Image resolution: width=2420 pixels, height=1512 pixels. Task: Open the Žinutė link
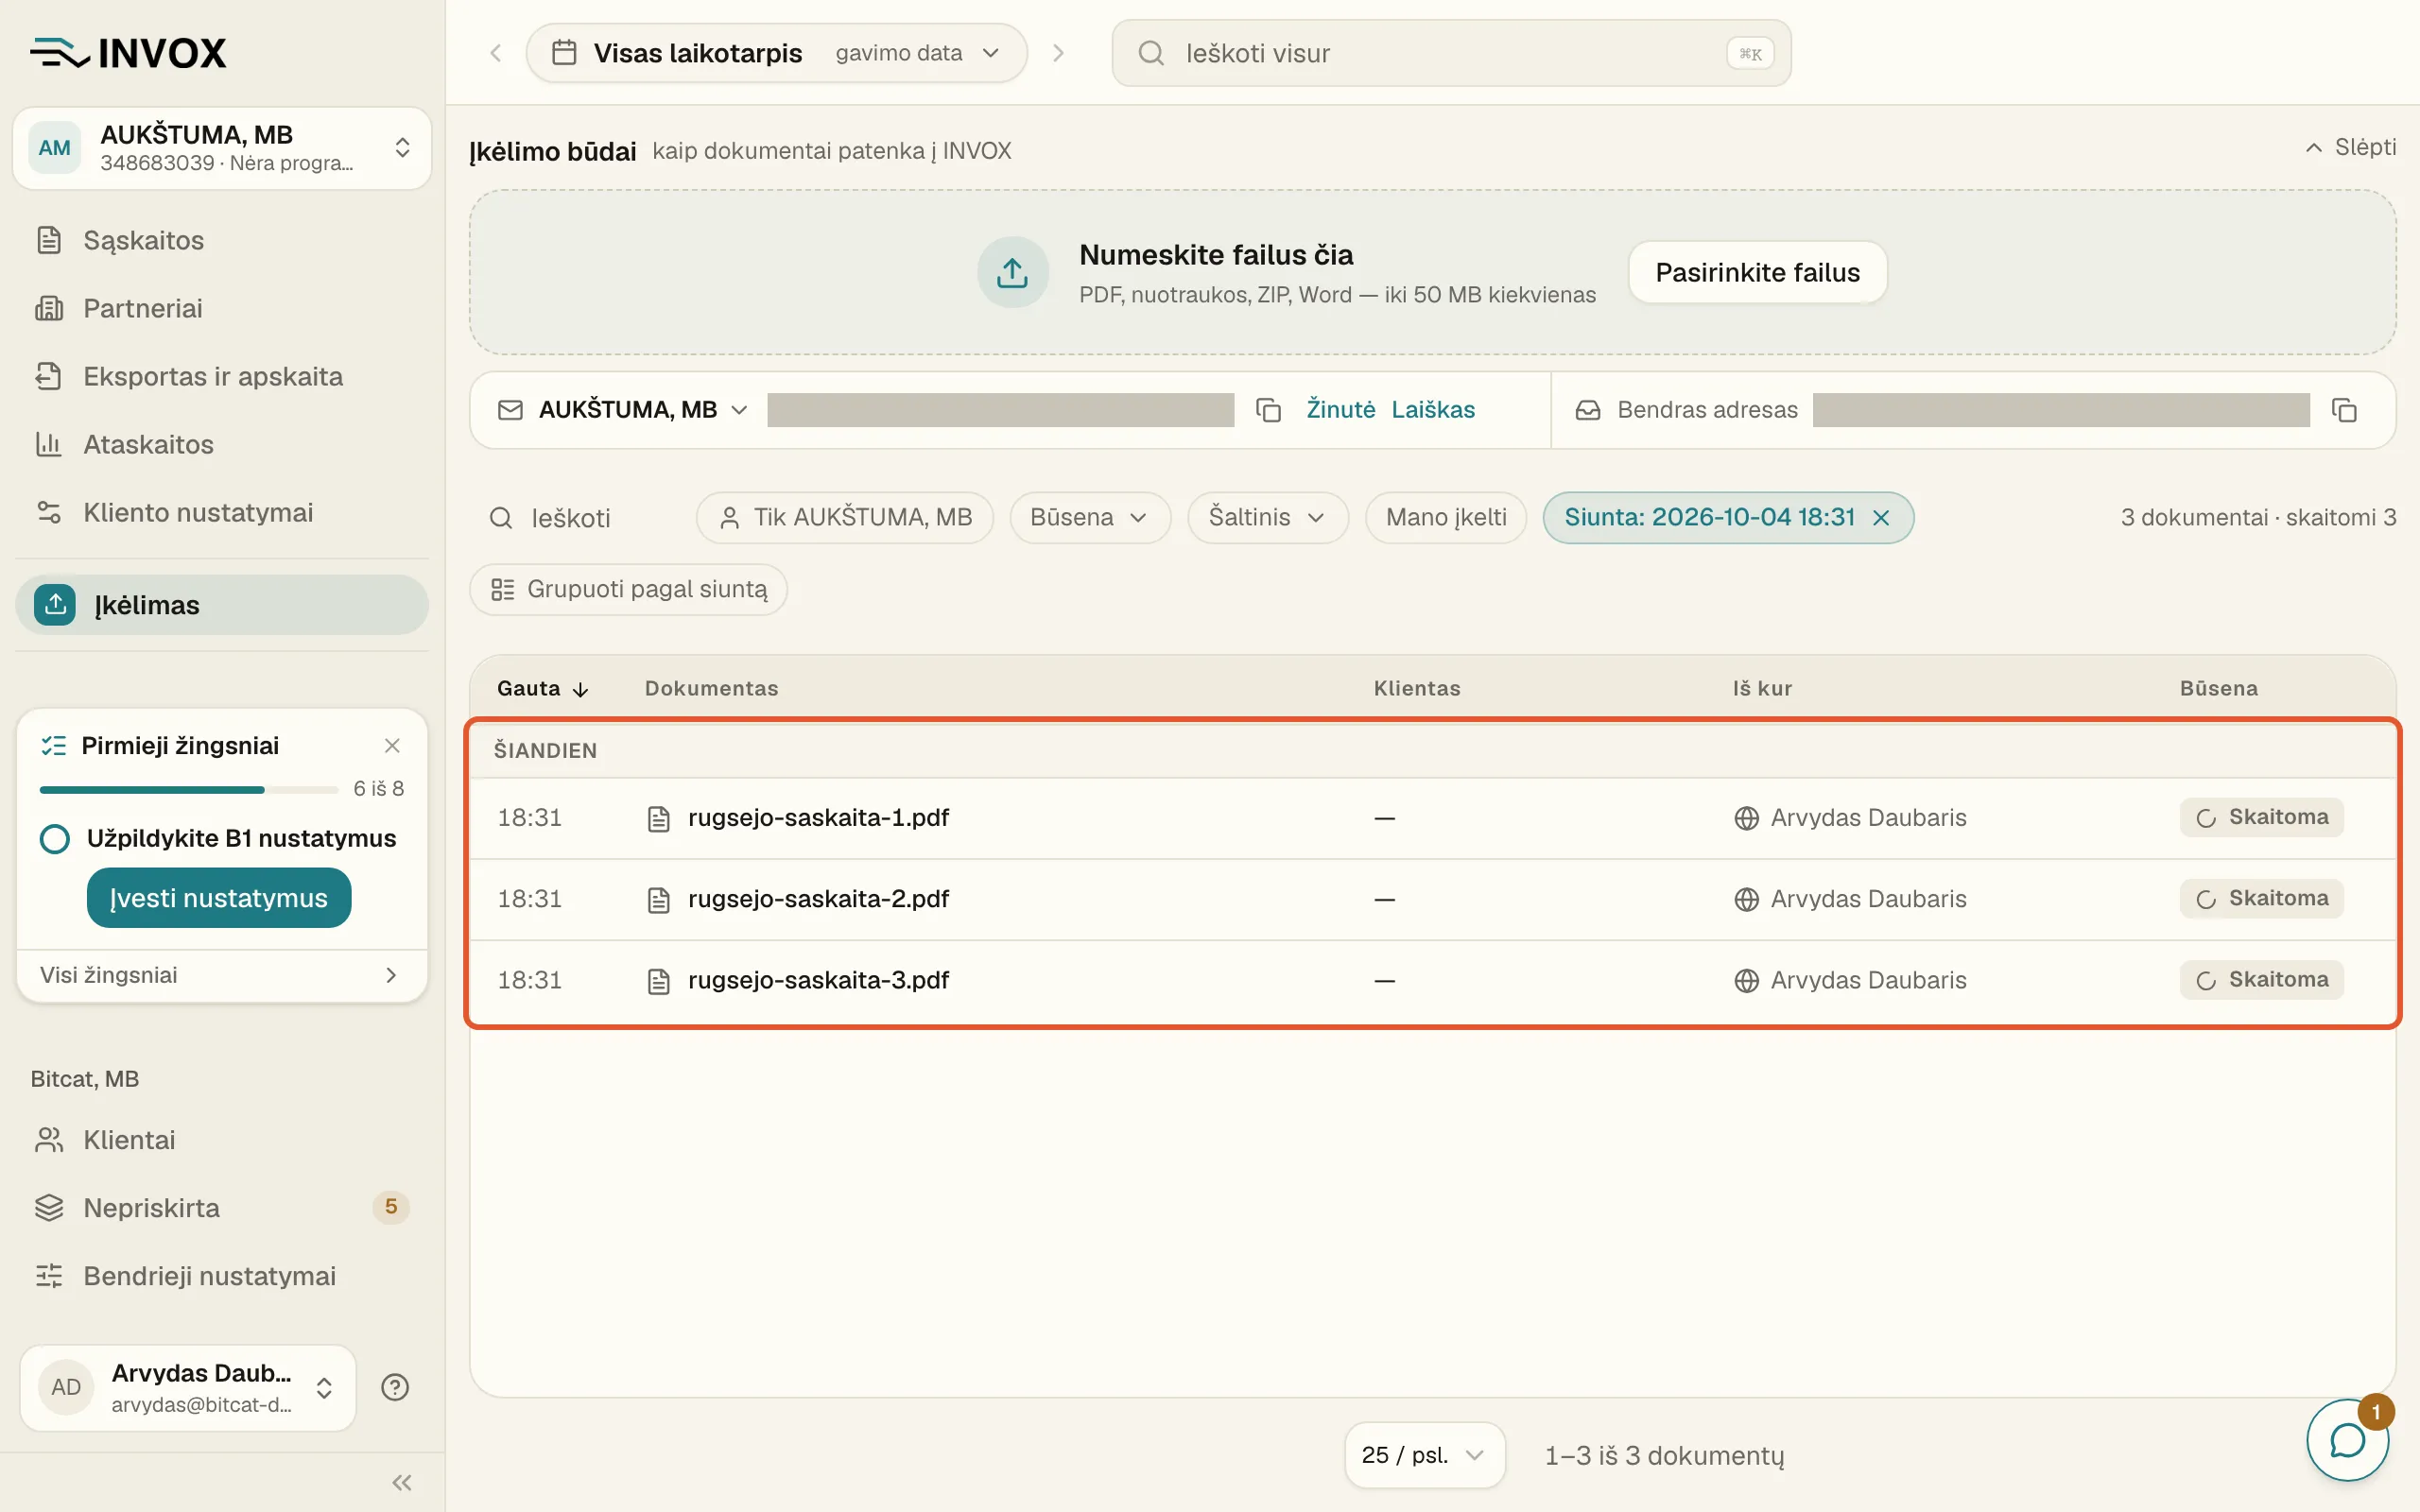[x=1341, y=410]
